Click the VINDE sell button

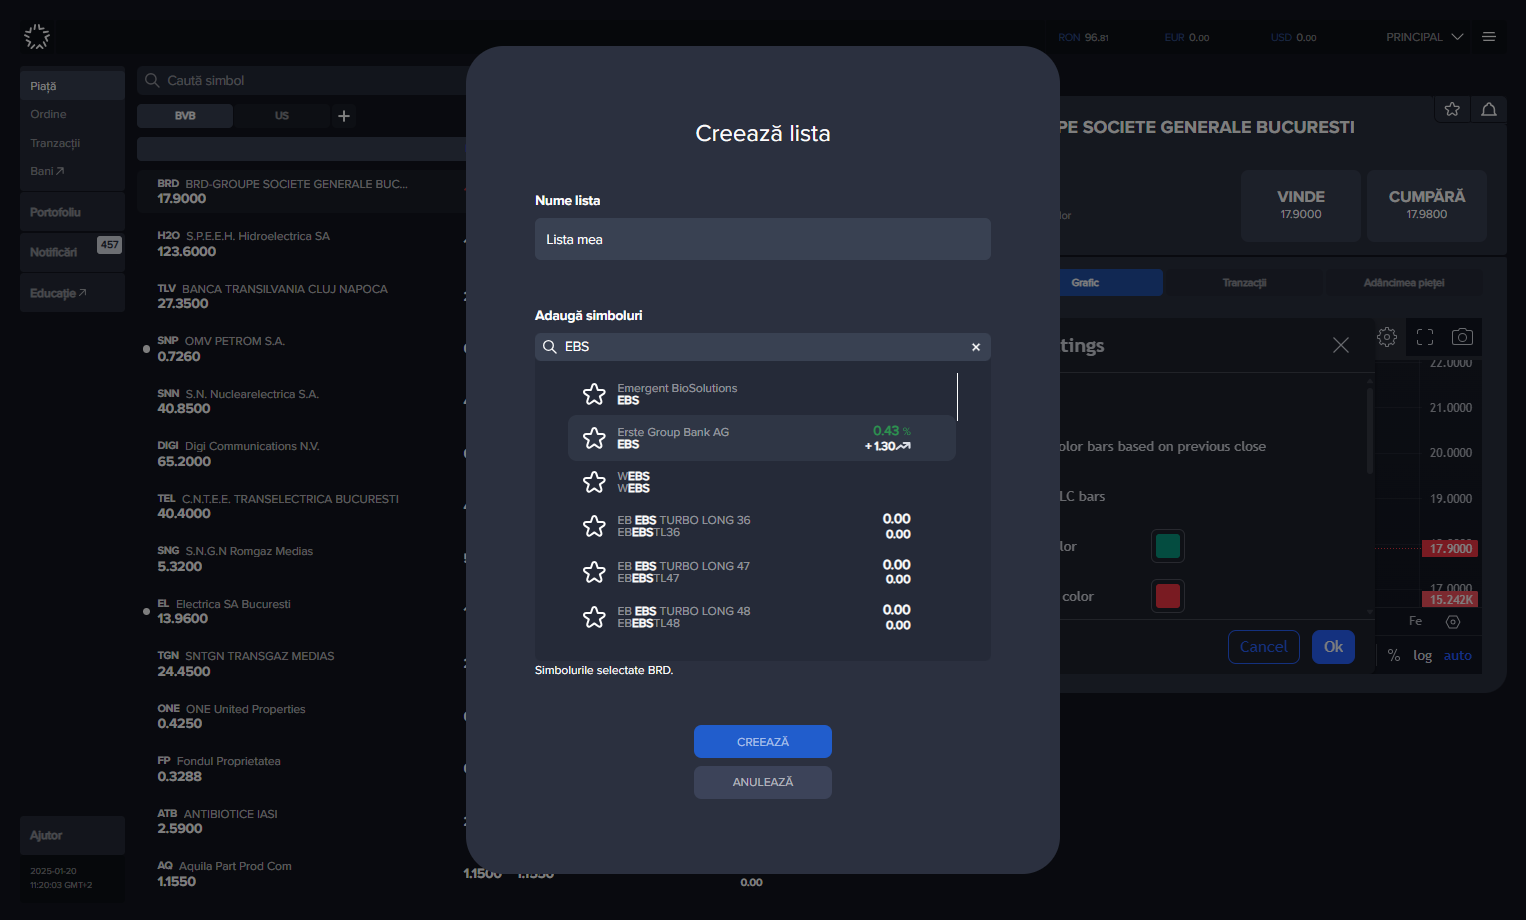(1301, 205)
